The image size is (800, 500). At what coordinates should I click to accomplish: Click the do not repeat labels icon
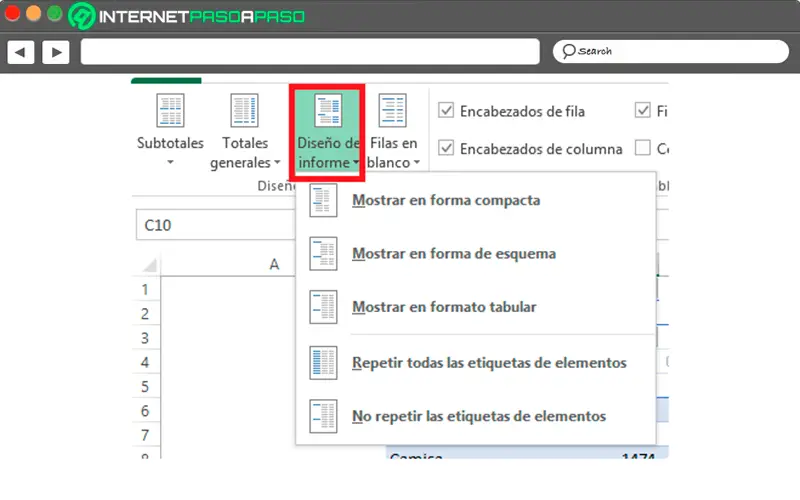coord(323,416)
